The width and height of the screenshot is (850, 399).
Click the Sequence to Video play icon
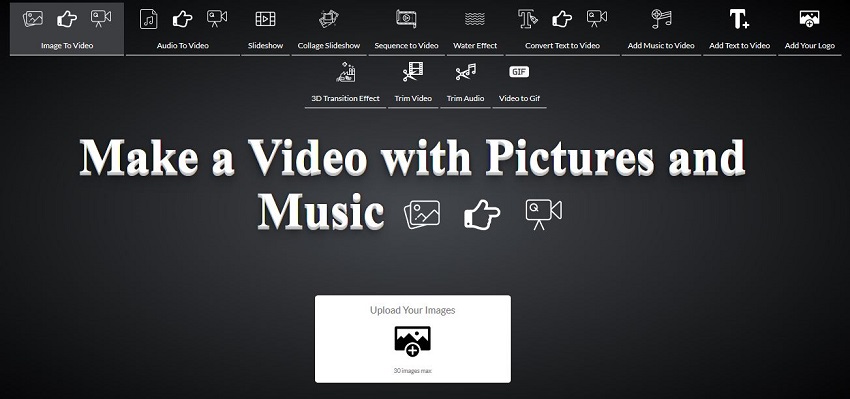(x=405, y=19)
